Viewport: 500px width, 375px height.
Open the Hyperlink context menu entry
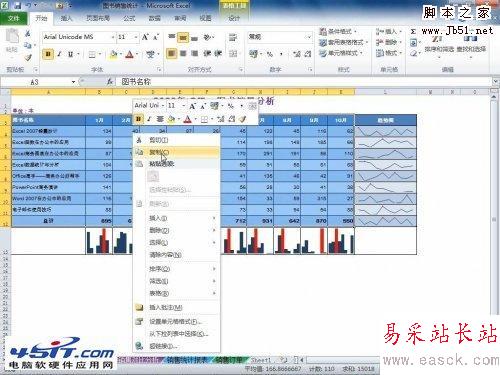pos(177,346)
